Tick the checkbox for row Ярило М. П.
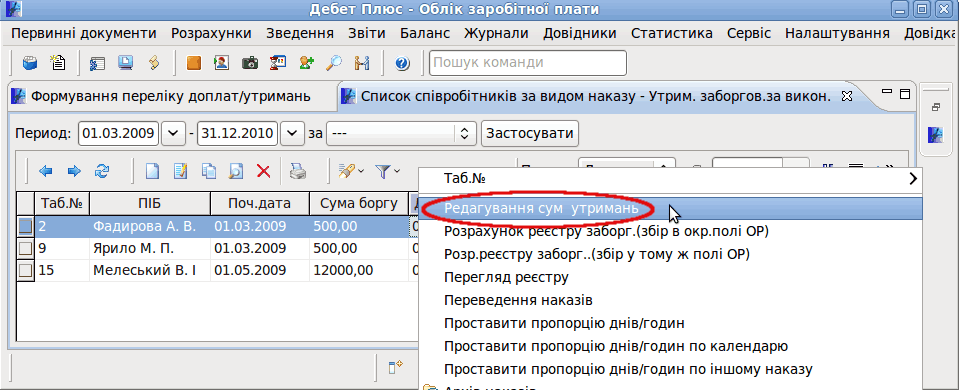The width and height of the screenshot is (959, 390). pos(25,248)
